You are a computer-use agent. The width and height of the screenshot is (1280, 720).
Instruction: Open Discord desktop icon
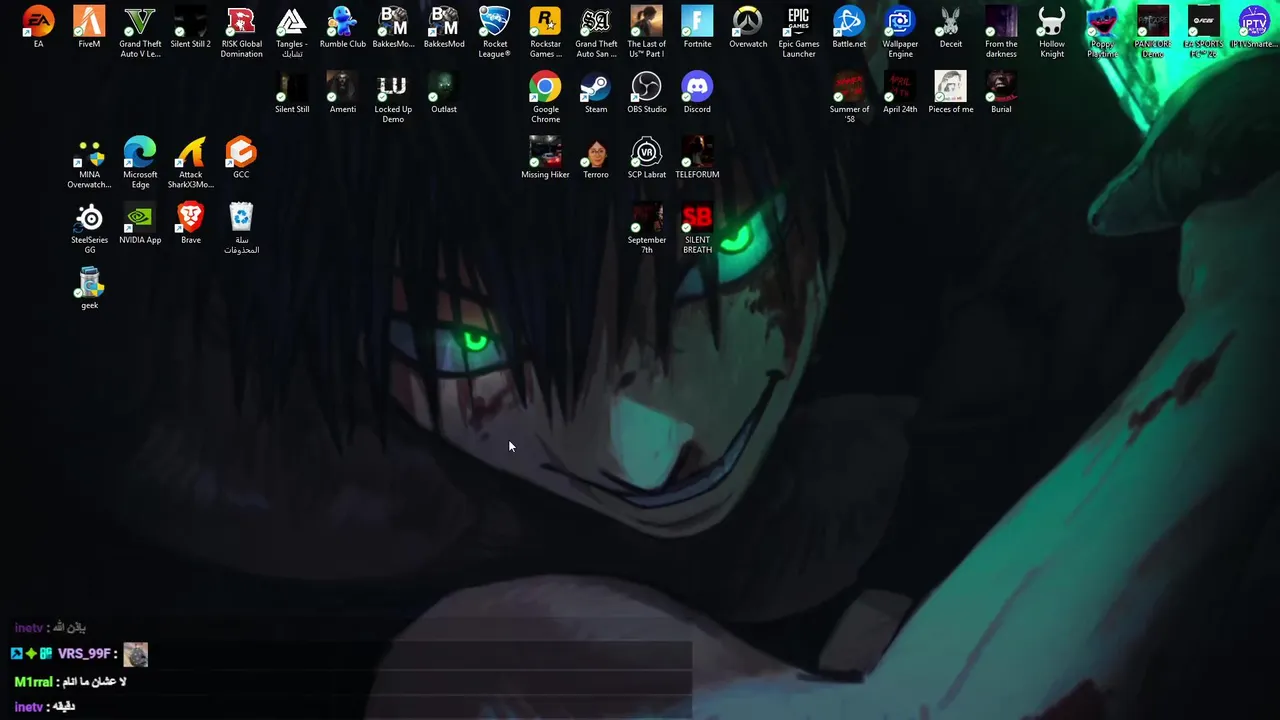[697, 87]
